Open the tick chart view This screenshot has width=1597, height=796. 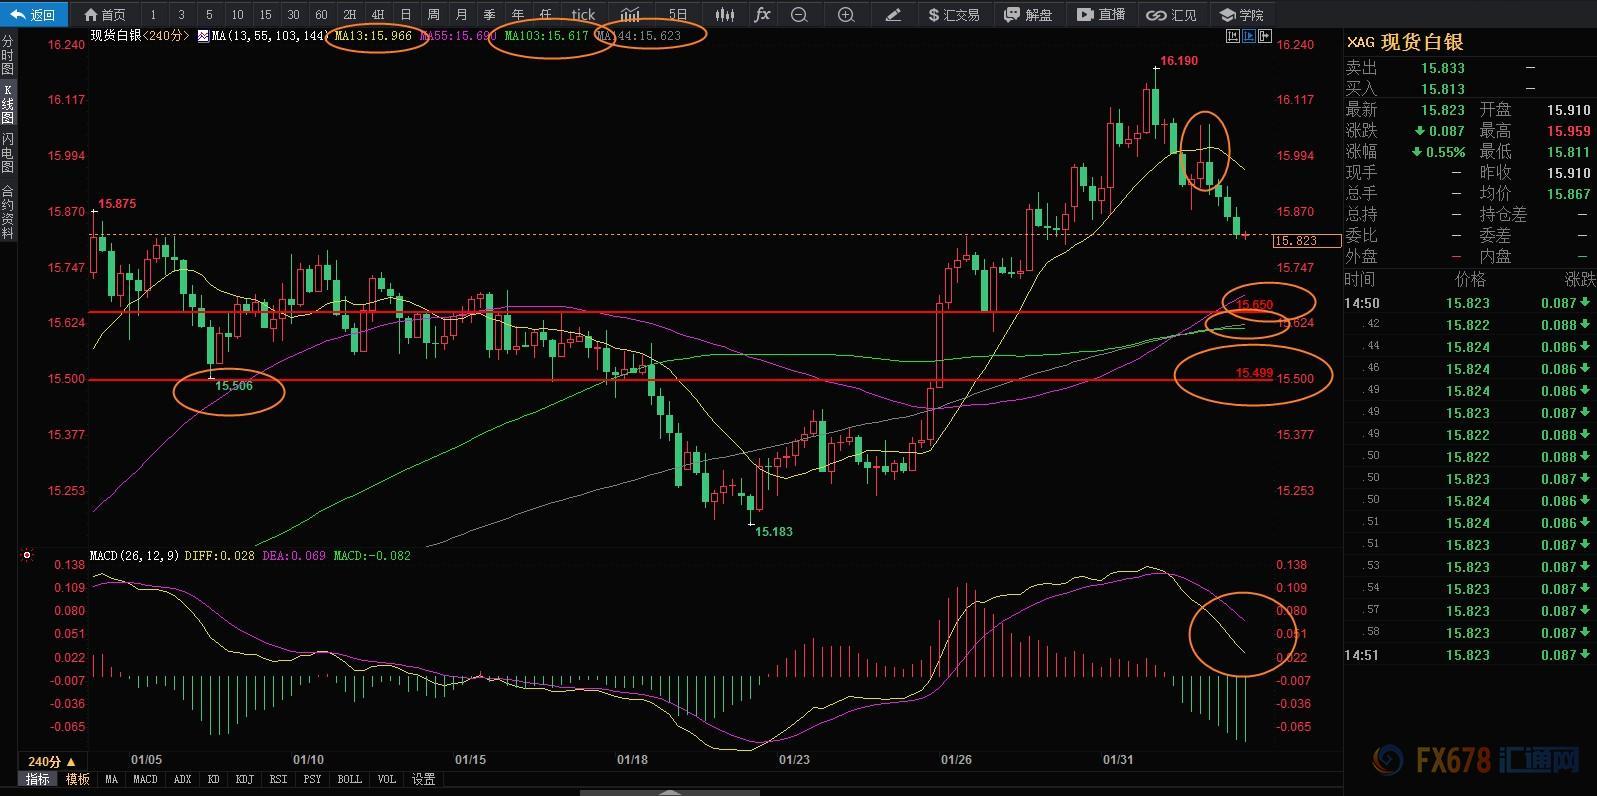pyautogui.click(x=583, y=14)
